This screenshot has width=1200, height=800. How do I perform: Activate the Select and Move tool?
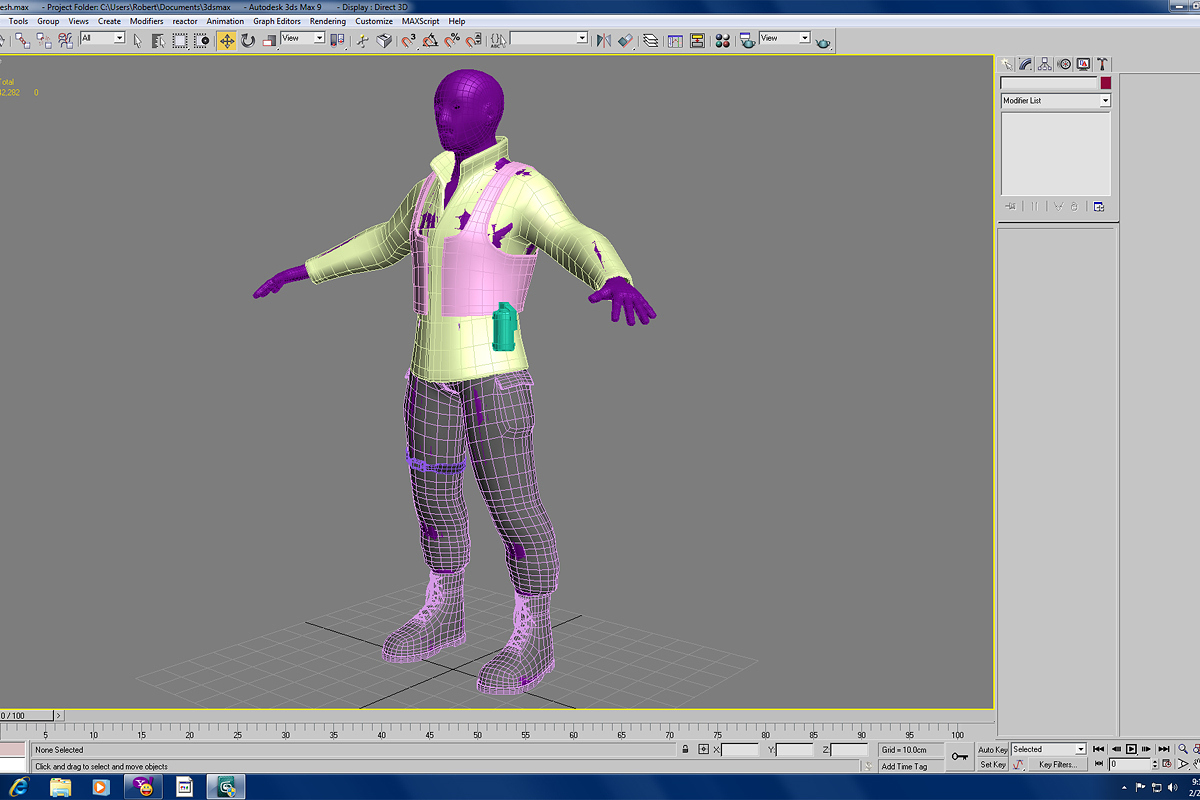(227, 40)
